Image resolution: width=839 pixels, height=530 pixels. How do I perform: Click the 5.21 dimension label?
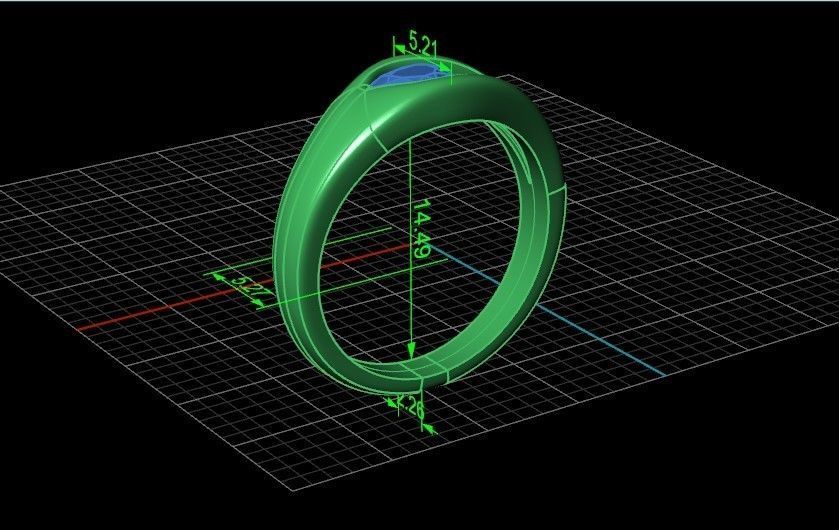pyautogui.click(x=423, y=45)
